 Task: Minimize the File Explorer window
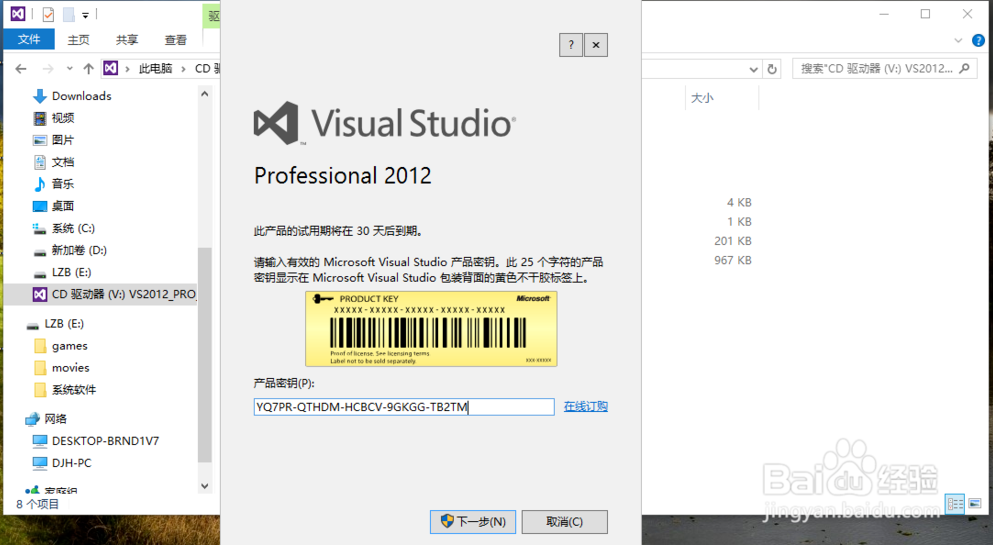click(884, 14)
